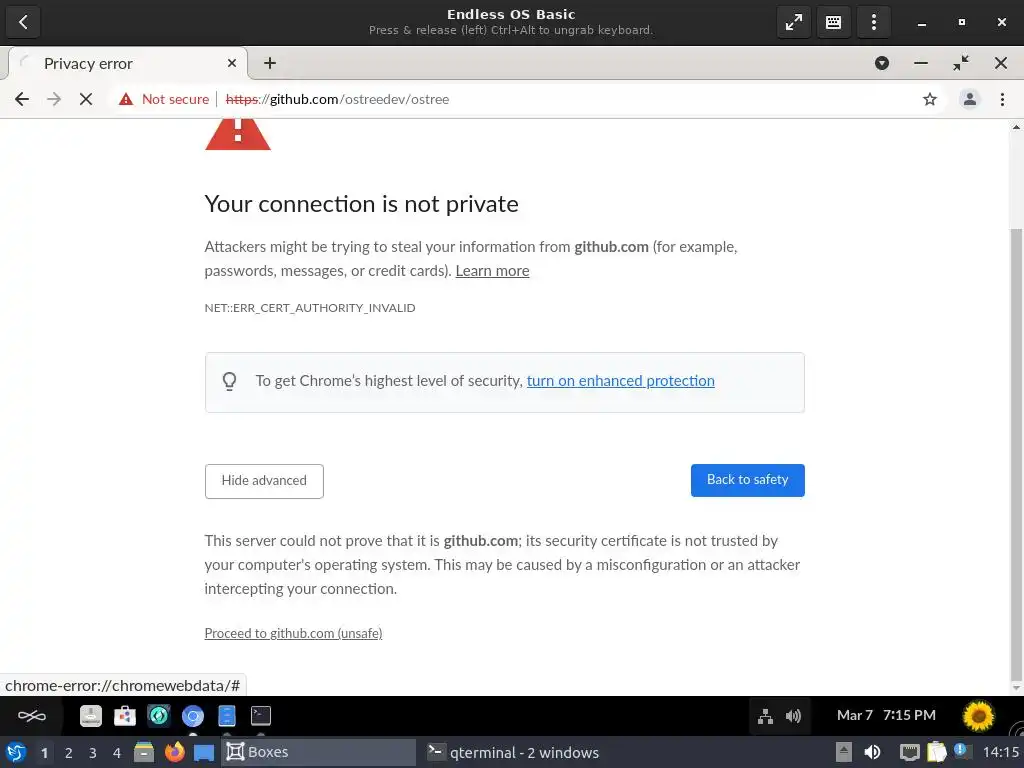The image size is (1024, 768).
Task: Open the file manager in Endless taskbar
Action: (91, 716)
